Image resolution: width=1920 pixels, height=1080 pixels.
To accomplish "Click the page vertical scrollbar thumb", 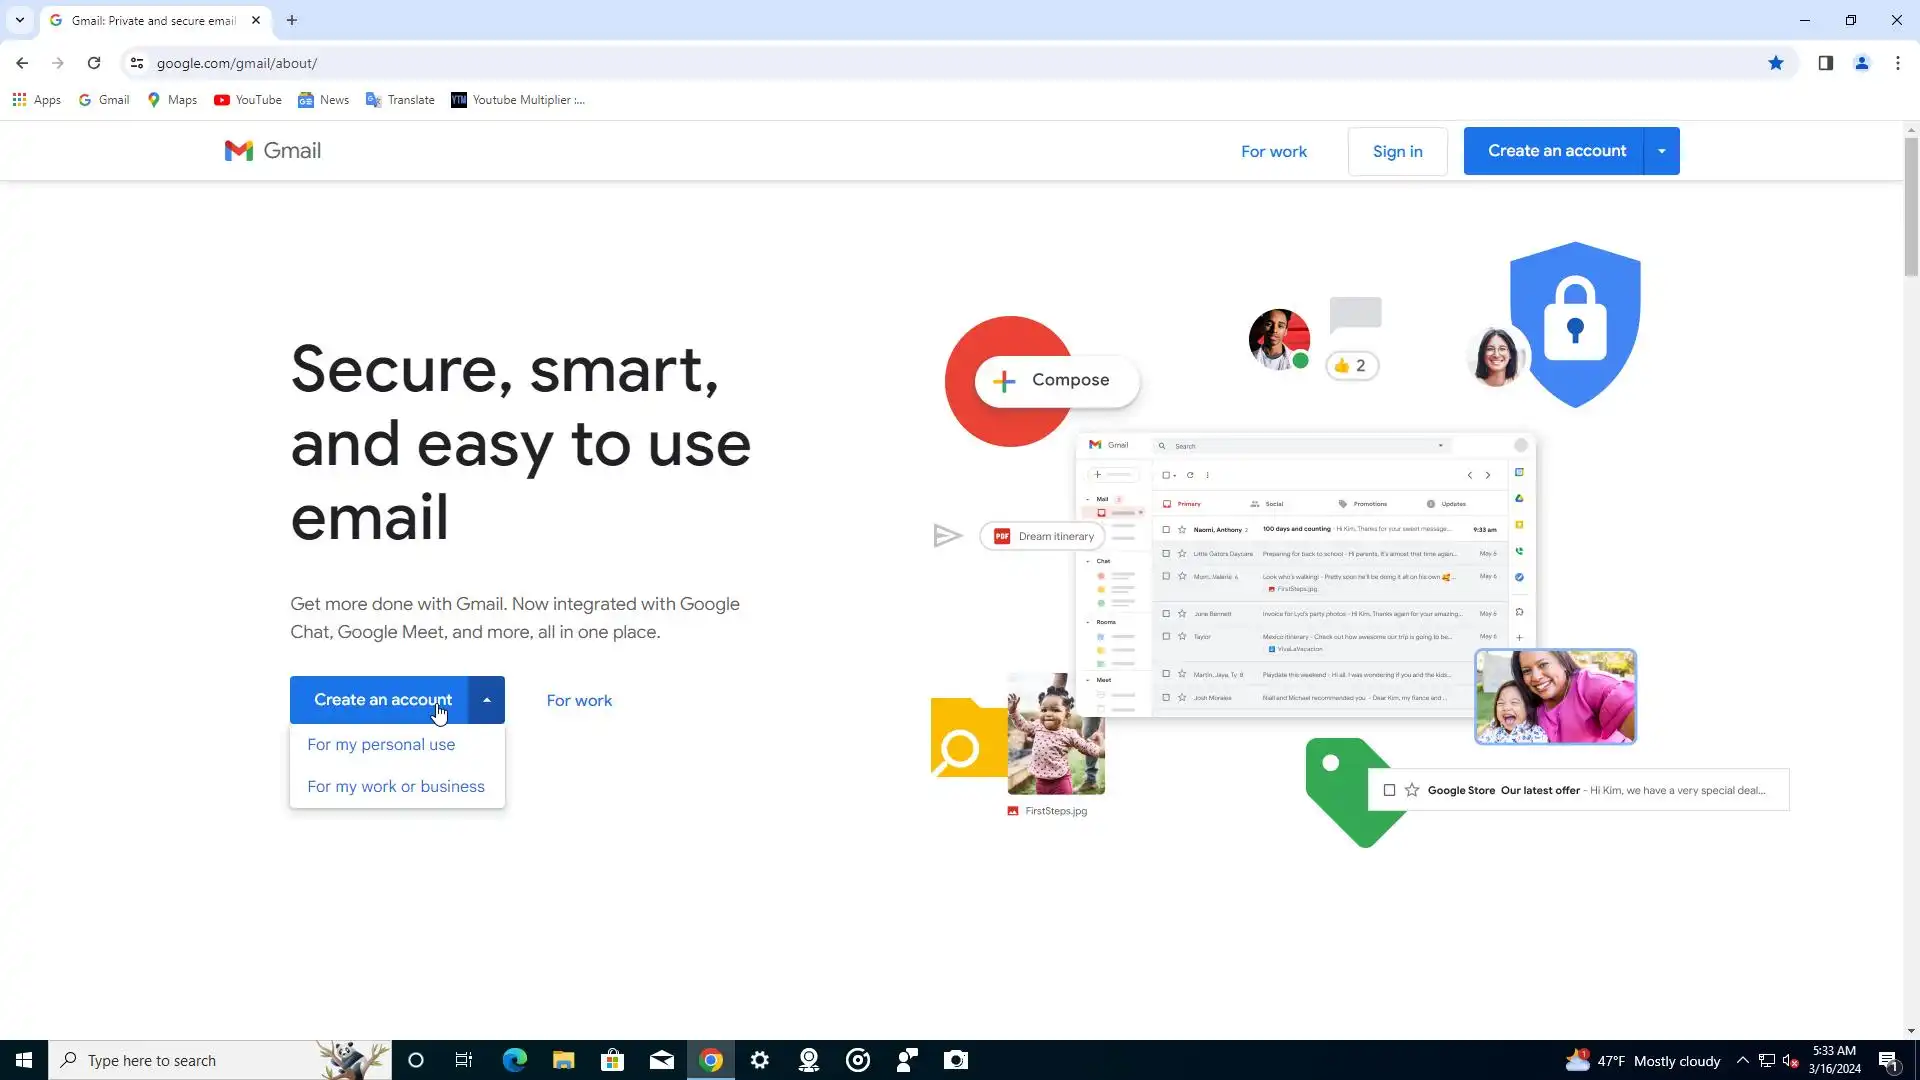I will pos(1911,205).
